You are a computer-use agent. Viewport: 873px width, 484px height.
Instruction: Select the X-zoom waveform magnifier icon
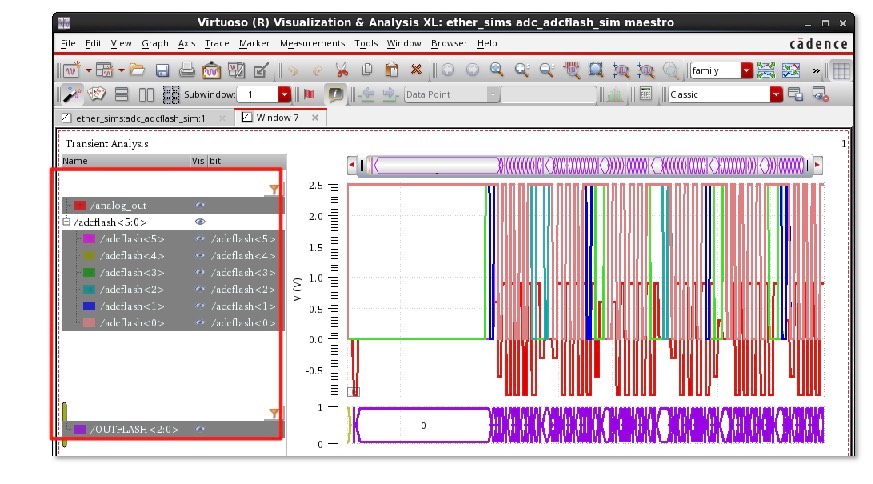pyautogui.click(x=621, y=71)
